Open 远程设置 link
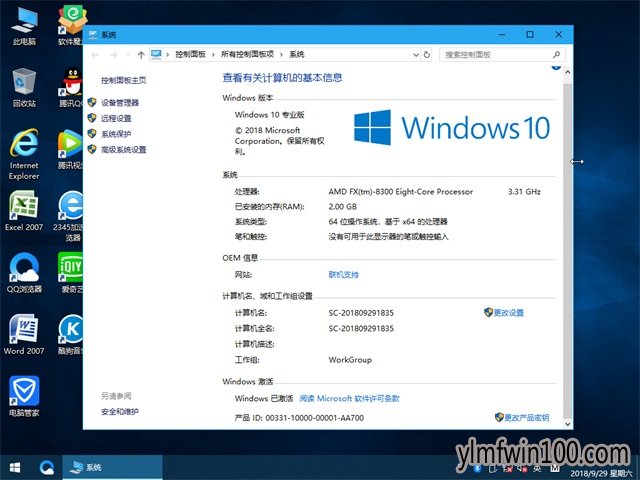This screenshot has height=480, width=640. [x=116, y=118]
